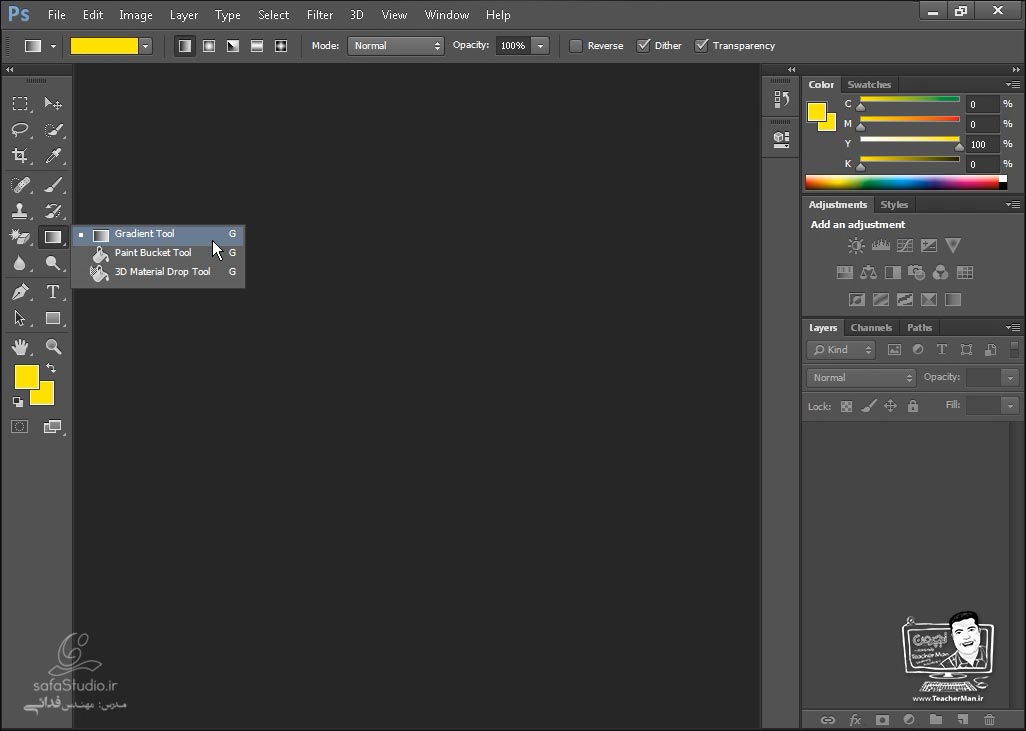Open the layer blend mode dropdown
The image size is (1026, 731).
[861, 378]
